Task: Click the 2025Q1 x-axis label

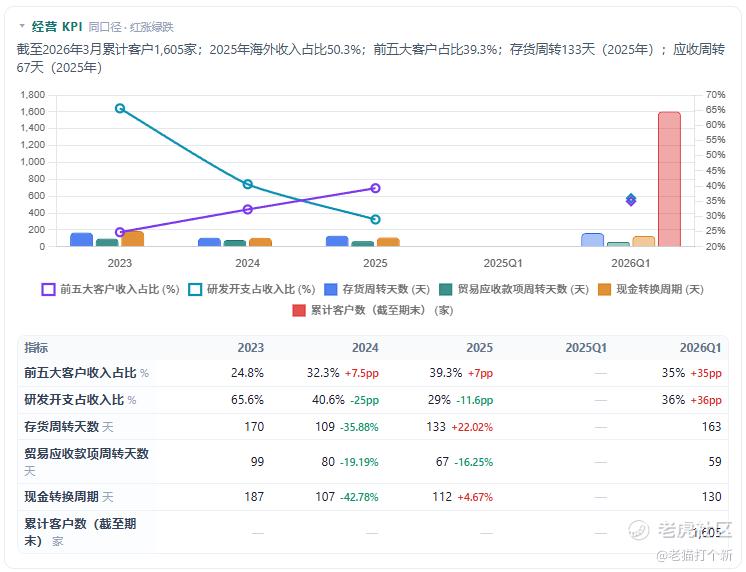Action: point(503,263)
